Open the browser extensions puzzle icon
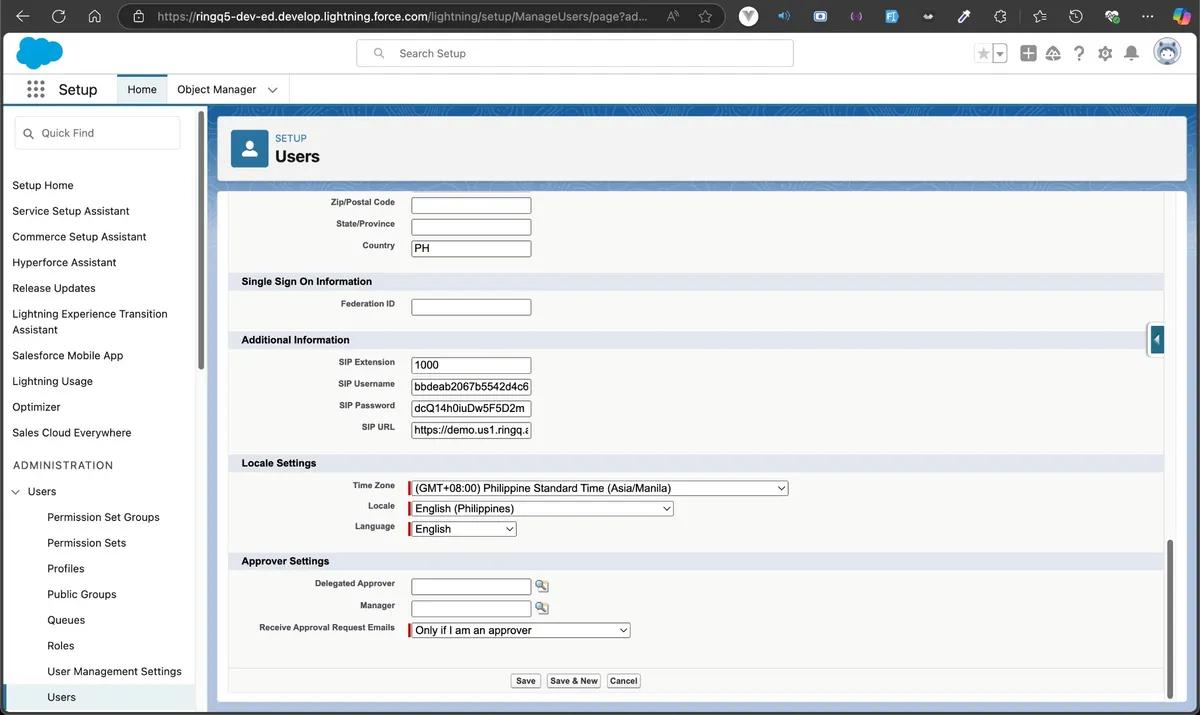1200x715 pixels. [x=1000, y=17]
